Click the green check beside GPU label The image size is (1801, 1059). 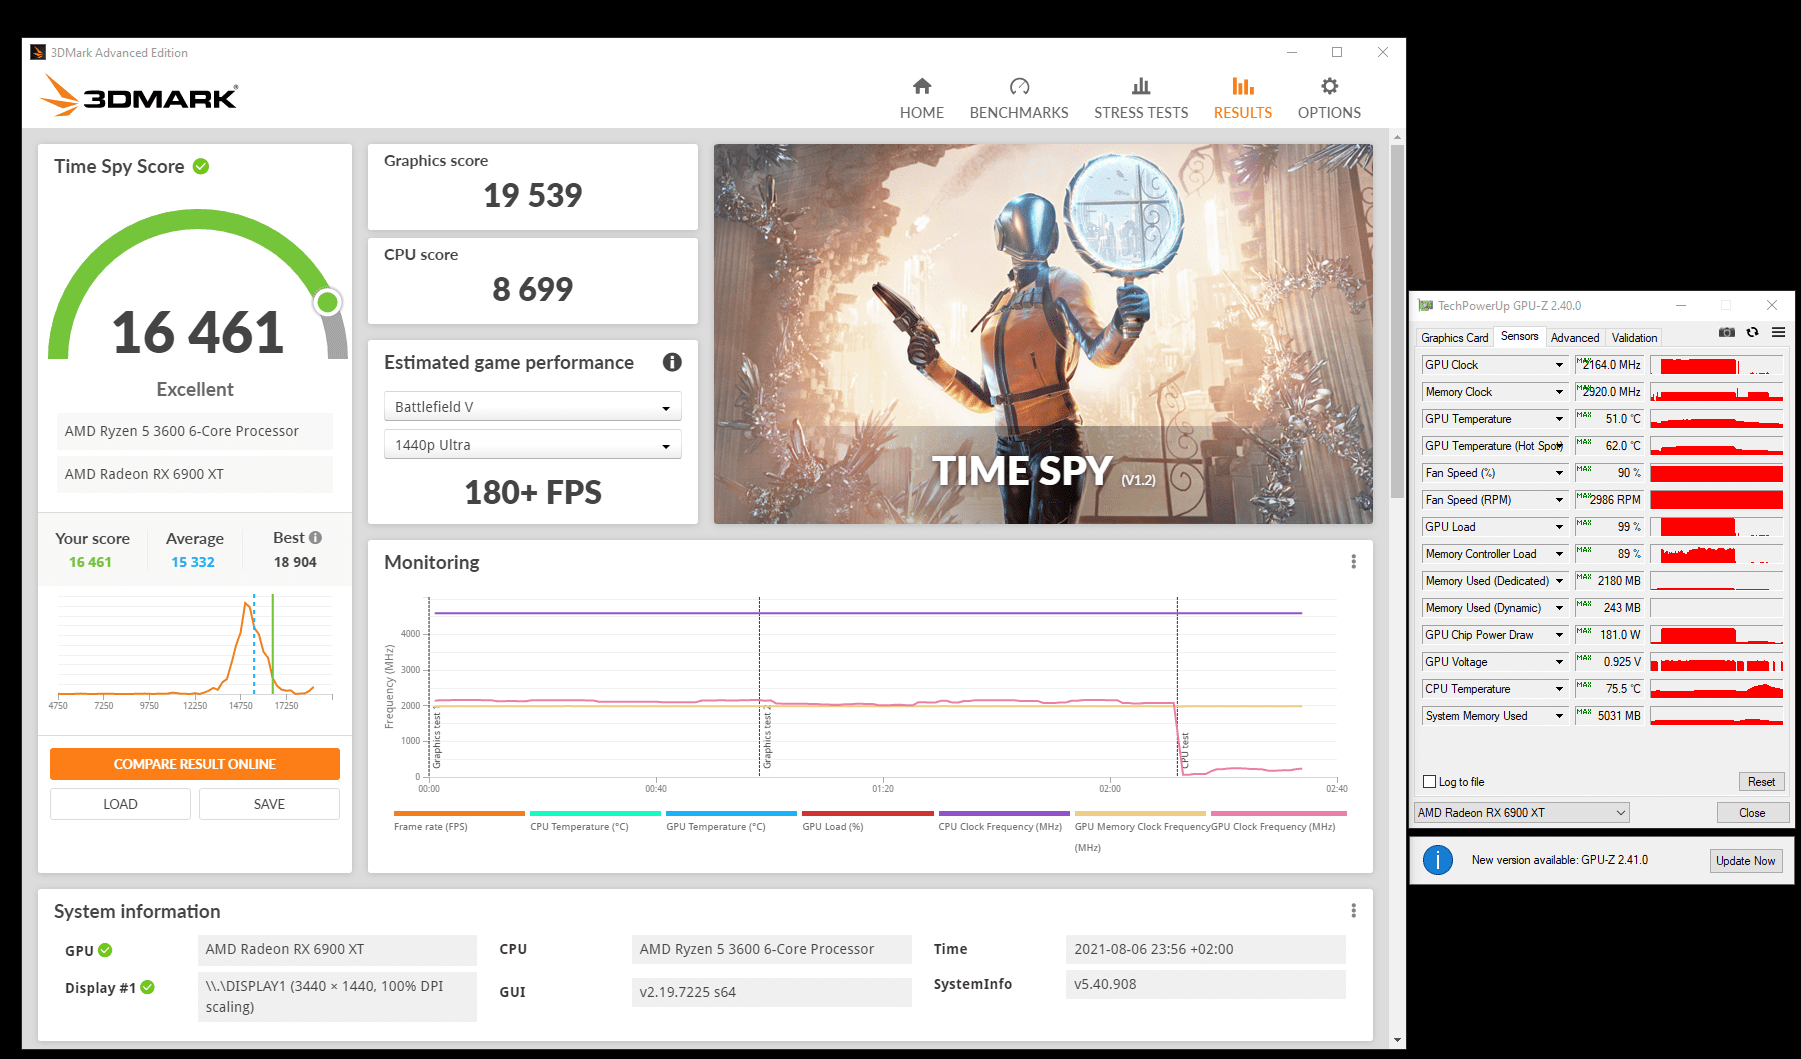(x=105, y=950)
